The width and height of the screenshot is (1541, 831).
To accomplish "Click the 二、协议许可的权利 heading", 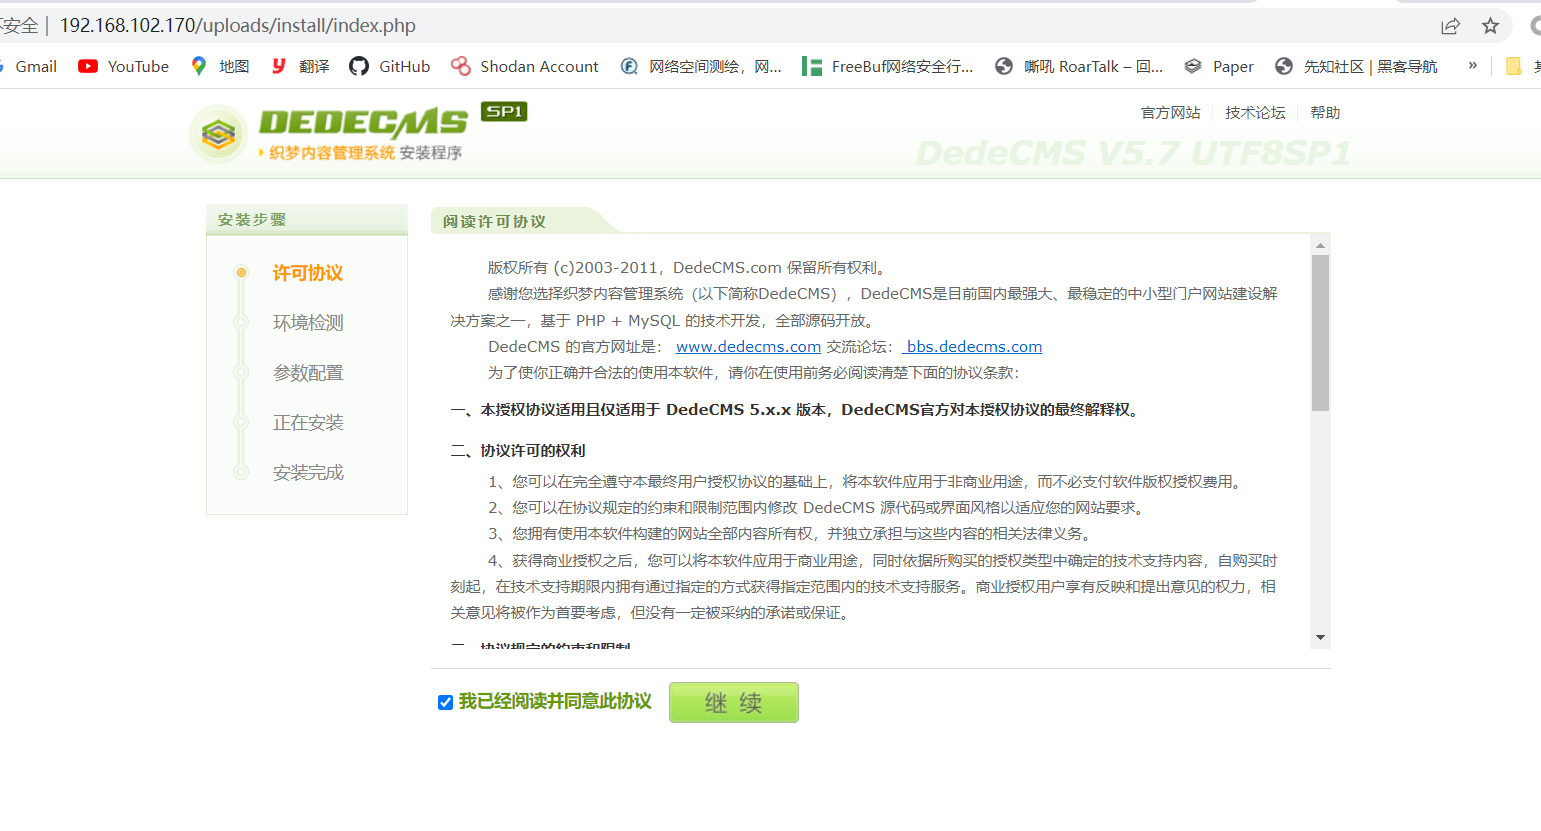I will [x=518, y=451].
